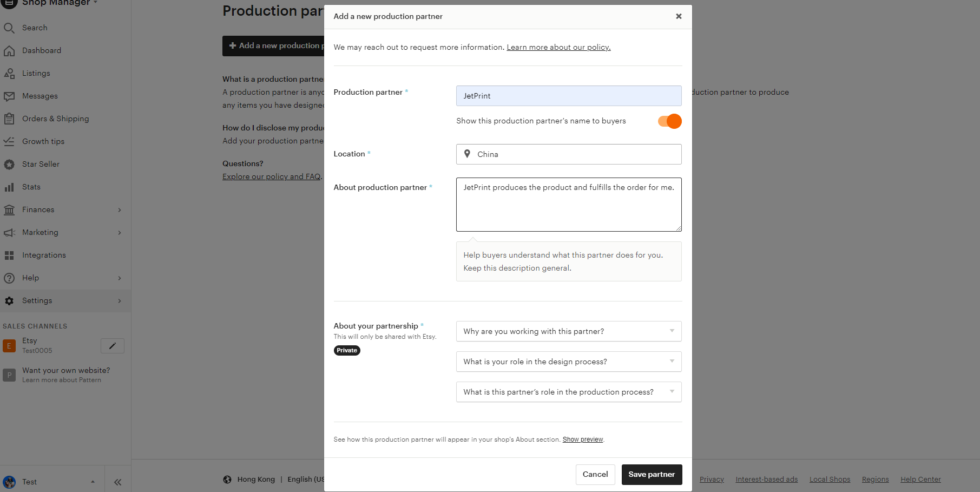Select the Marketing megaphone icon
The height and width of the screenshot is (492, 980).
click(10, 232)
